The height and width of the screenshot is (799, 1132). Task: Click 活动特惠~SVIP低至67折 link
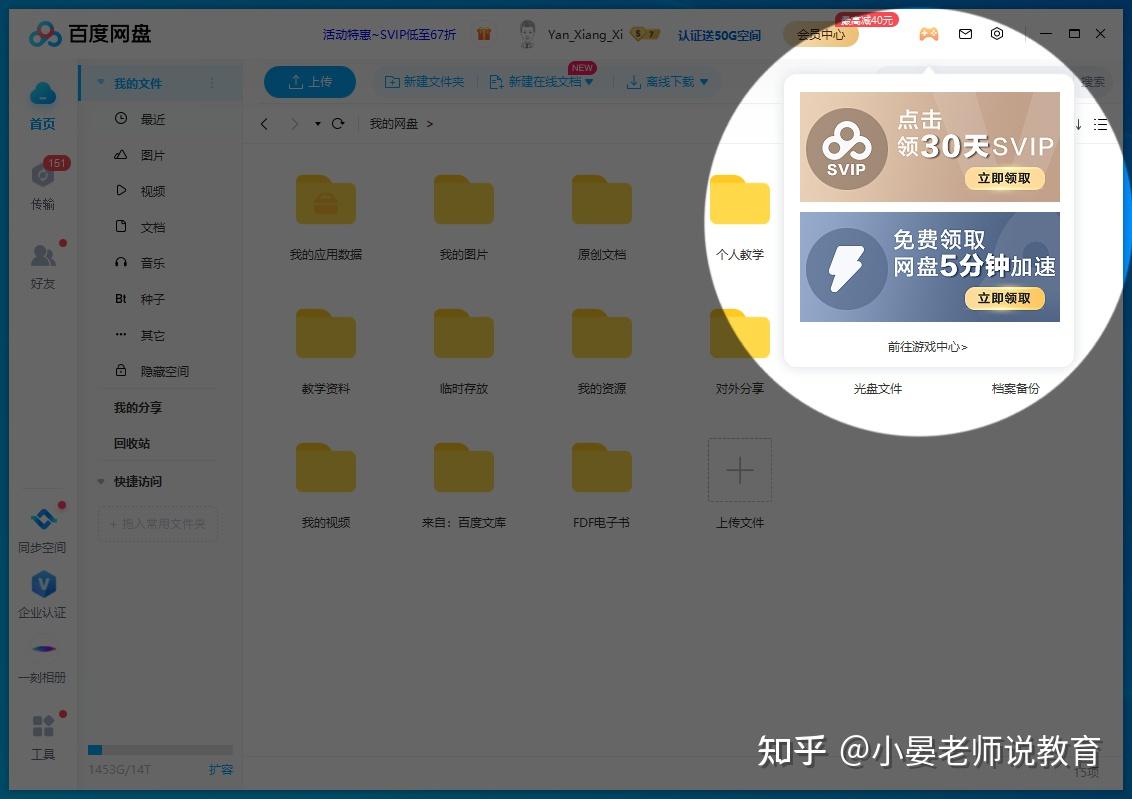pos(389,35)
